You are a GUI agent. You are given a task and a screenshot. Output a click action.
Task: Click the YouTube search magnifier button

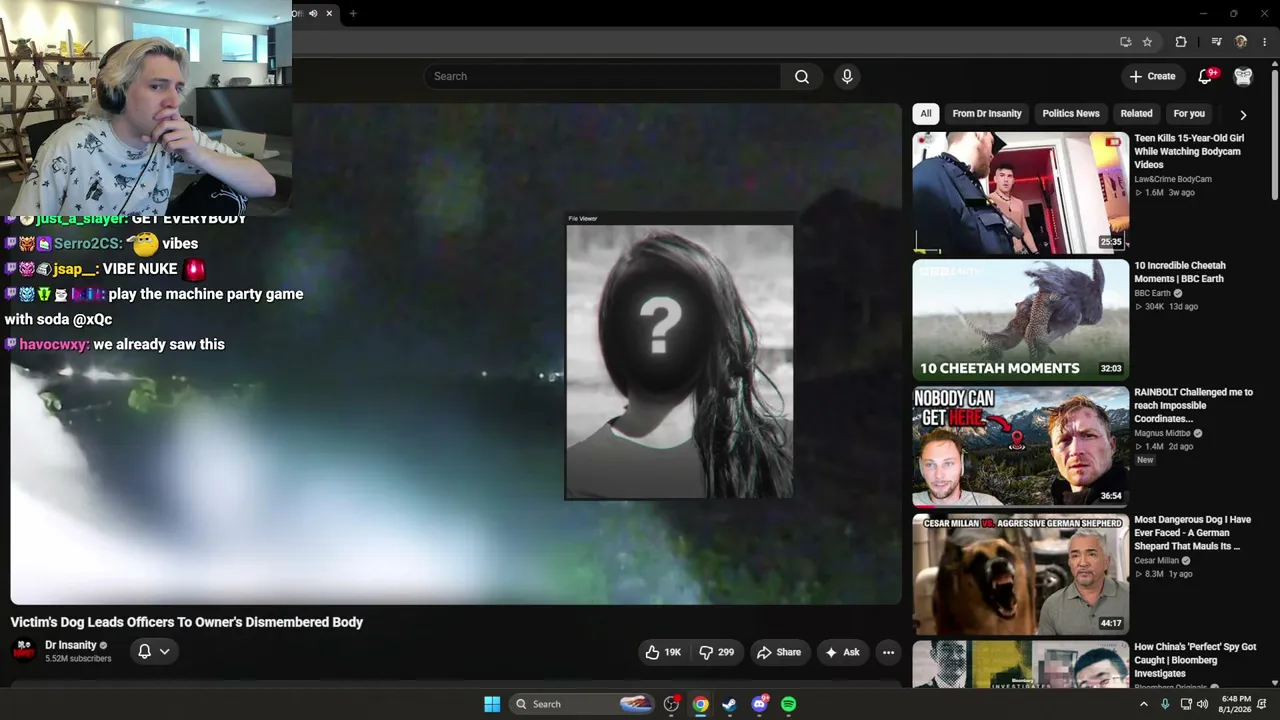(802, 77)
